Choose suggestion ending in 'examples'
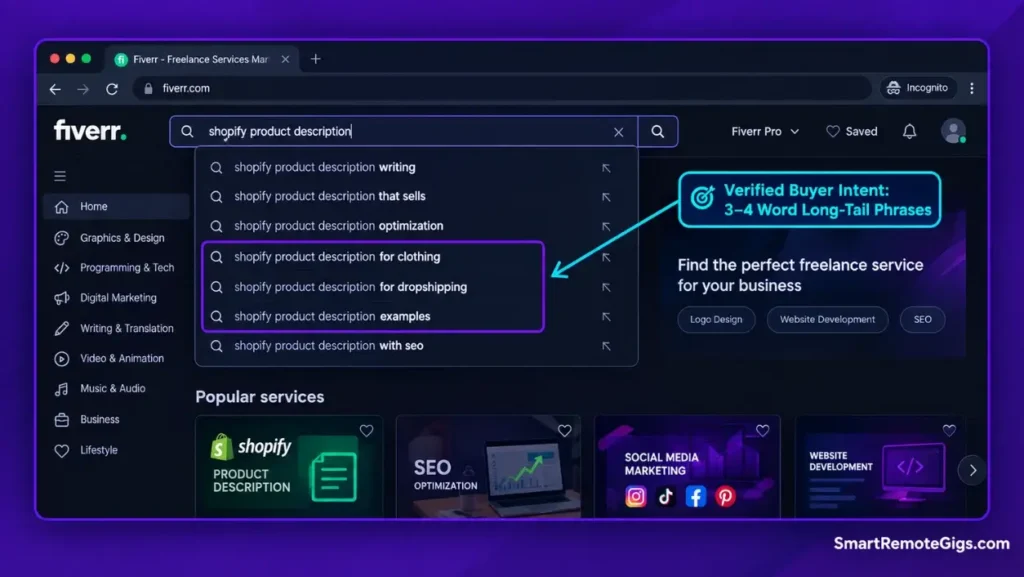This screenshot has width=1024, height=577. pos(416,316)
